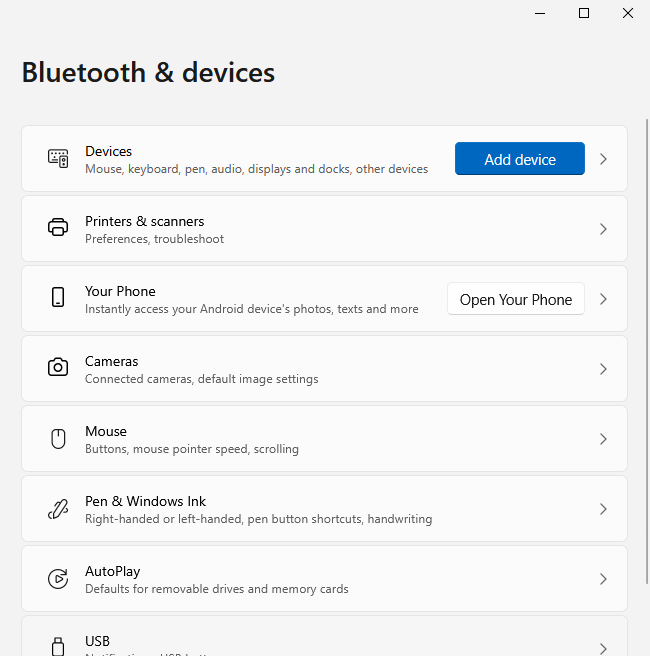This screenshot has width=650, height=656.
Task: Expand the Devices row chevron
Action: point(603,159)
